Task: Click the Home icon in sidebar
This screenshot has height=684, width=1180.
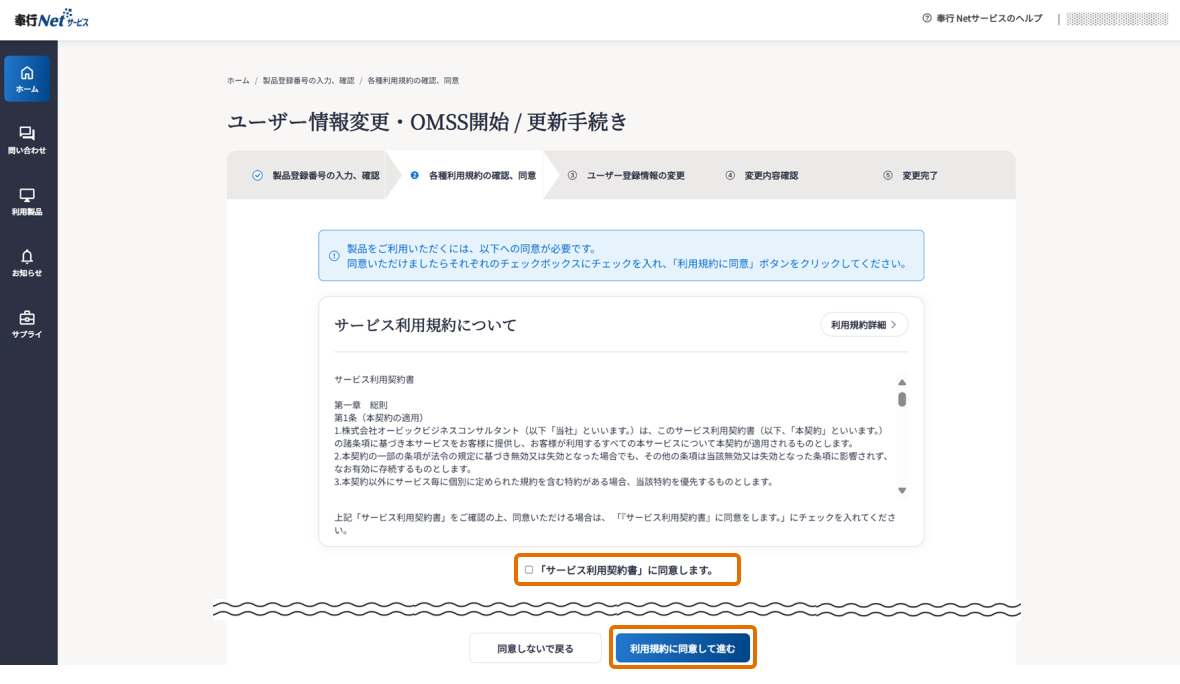Action: coord(27,73)
